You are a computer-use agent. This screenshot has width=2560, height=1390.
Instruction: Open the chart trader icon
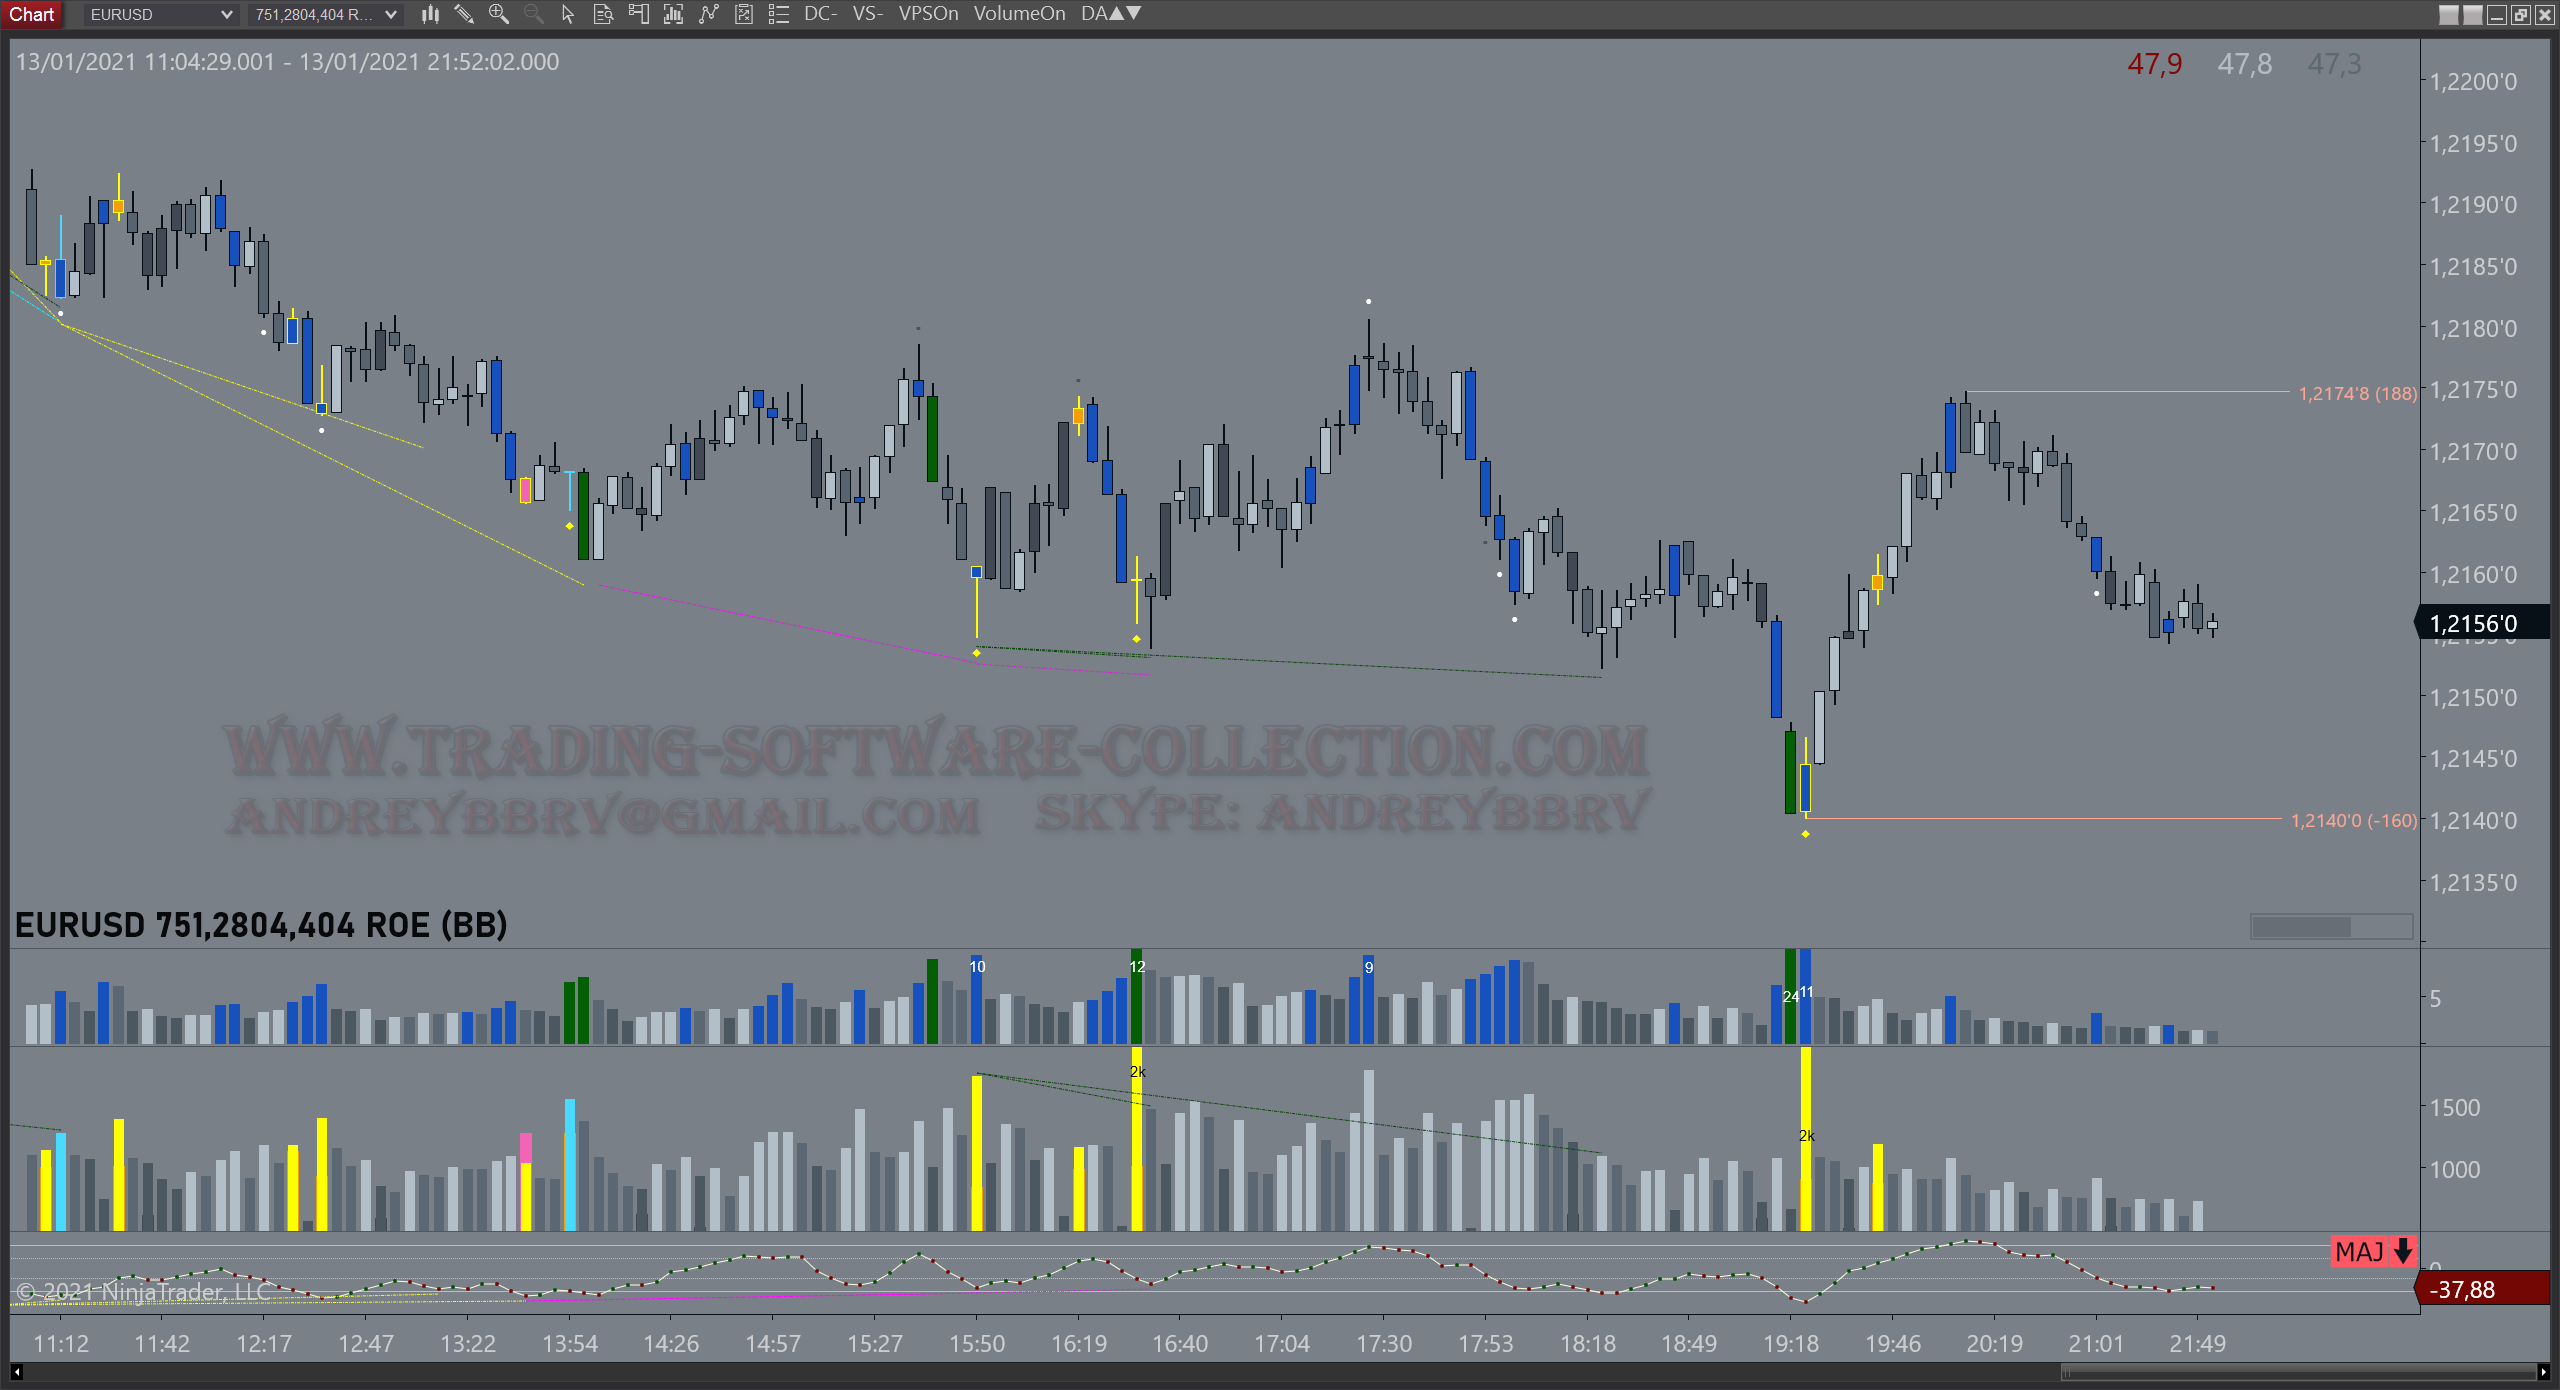click(x=638, y=14)
